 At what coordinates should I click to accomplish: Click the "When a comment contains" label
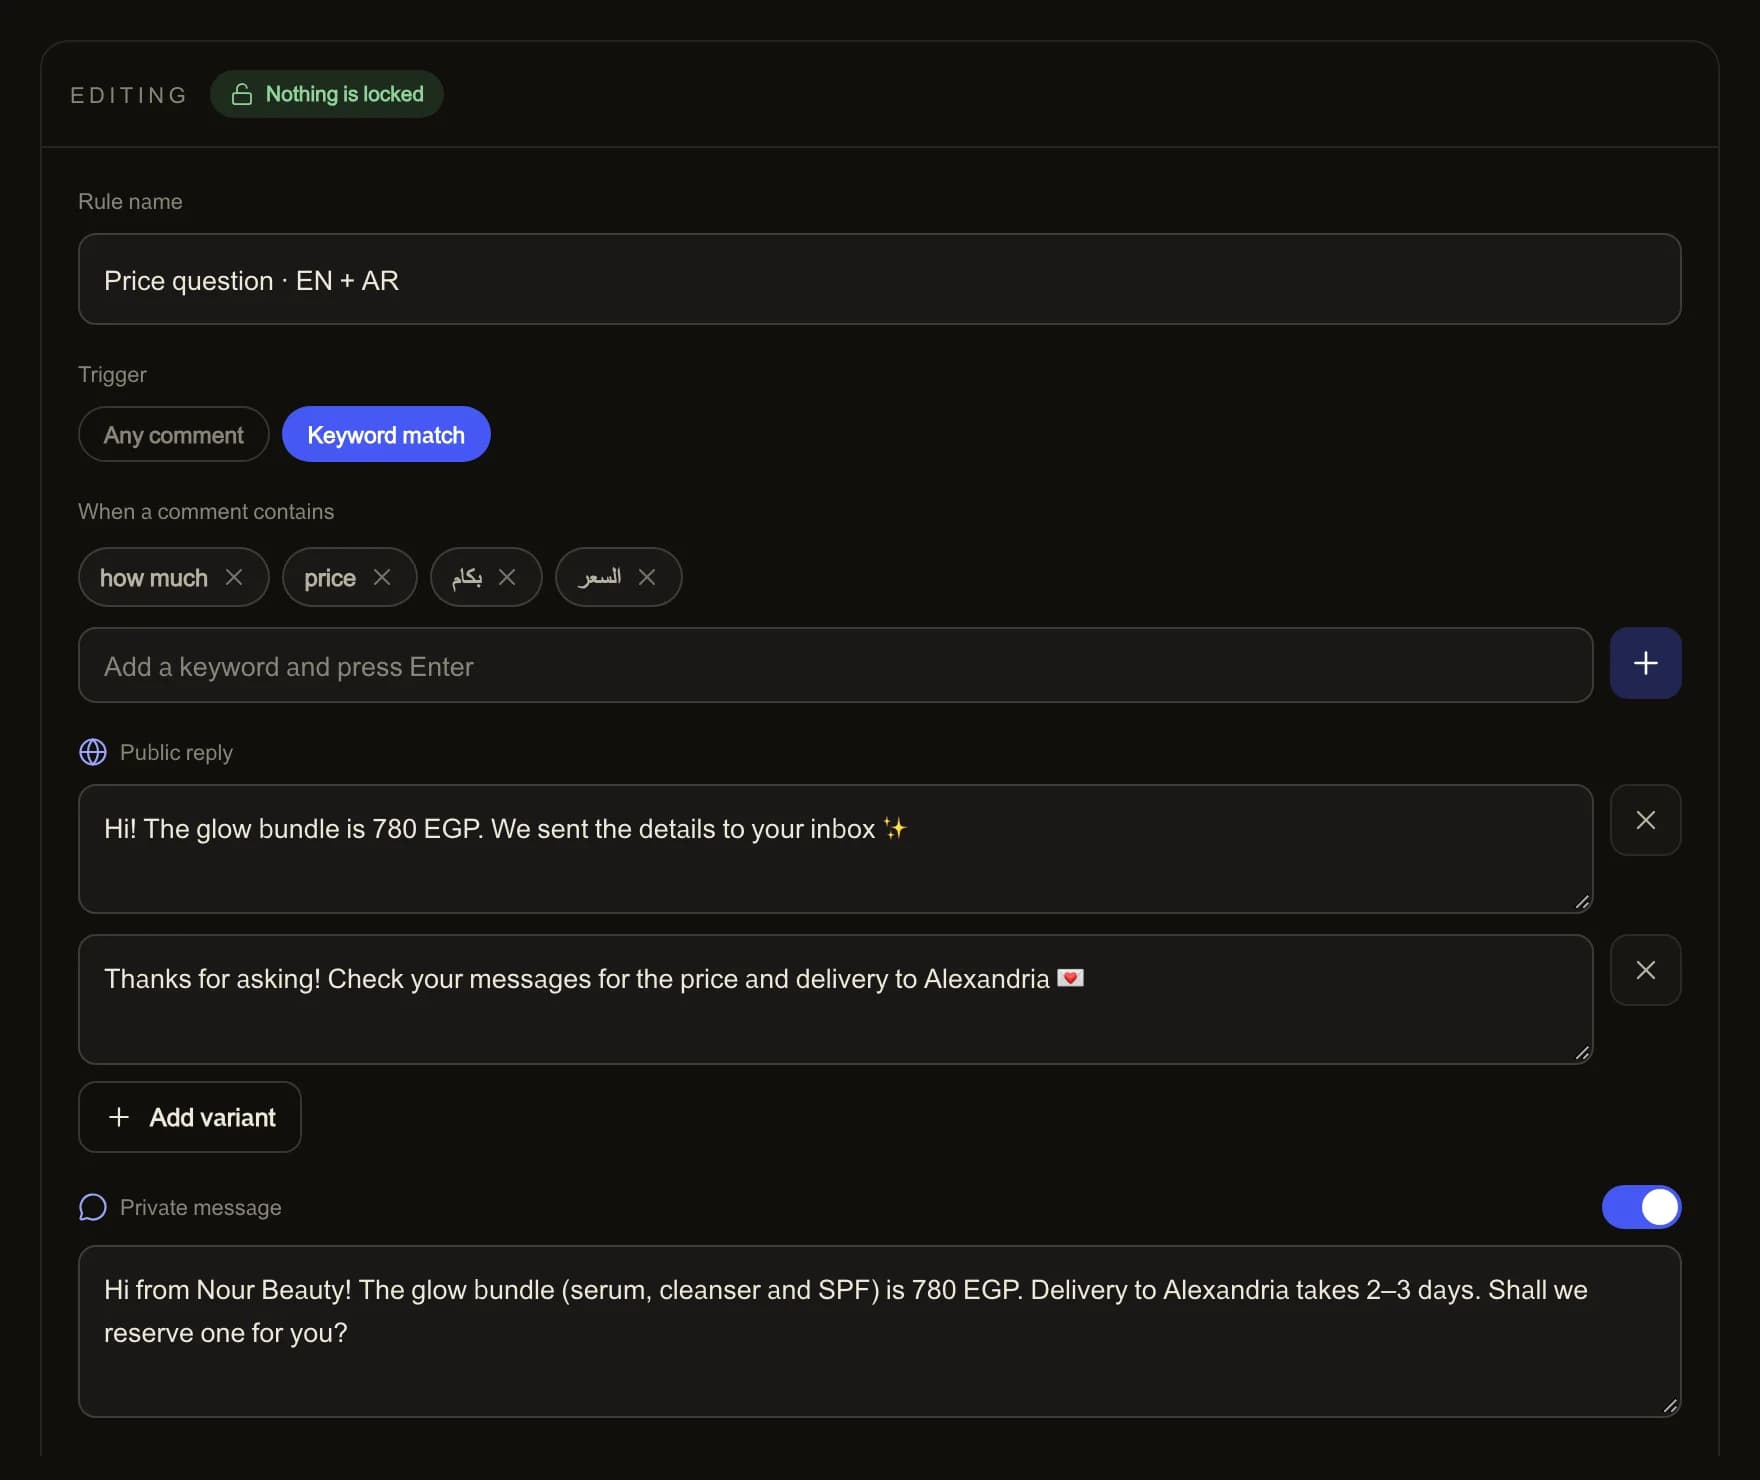(x=206, y=511)
